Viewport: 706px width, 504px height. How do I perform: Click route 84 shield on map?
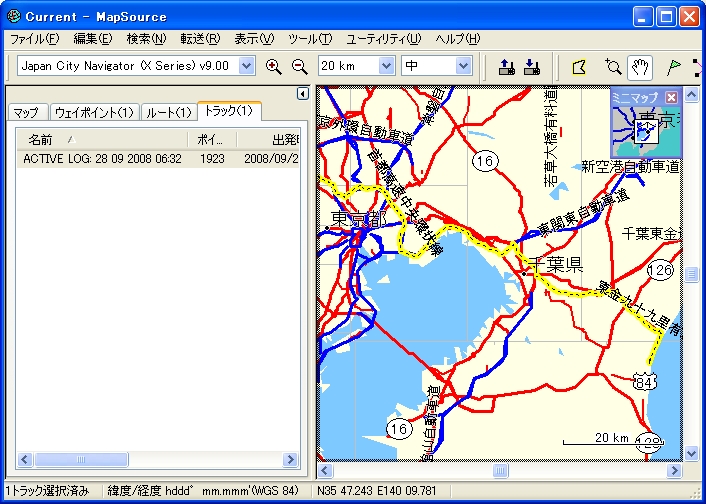click(644, 382)
